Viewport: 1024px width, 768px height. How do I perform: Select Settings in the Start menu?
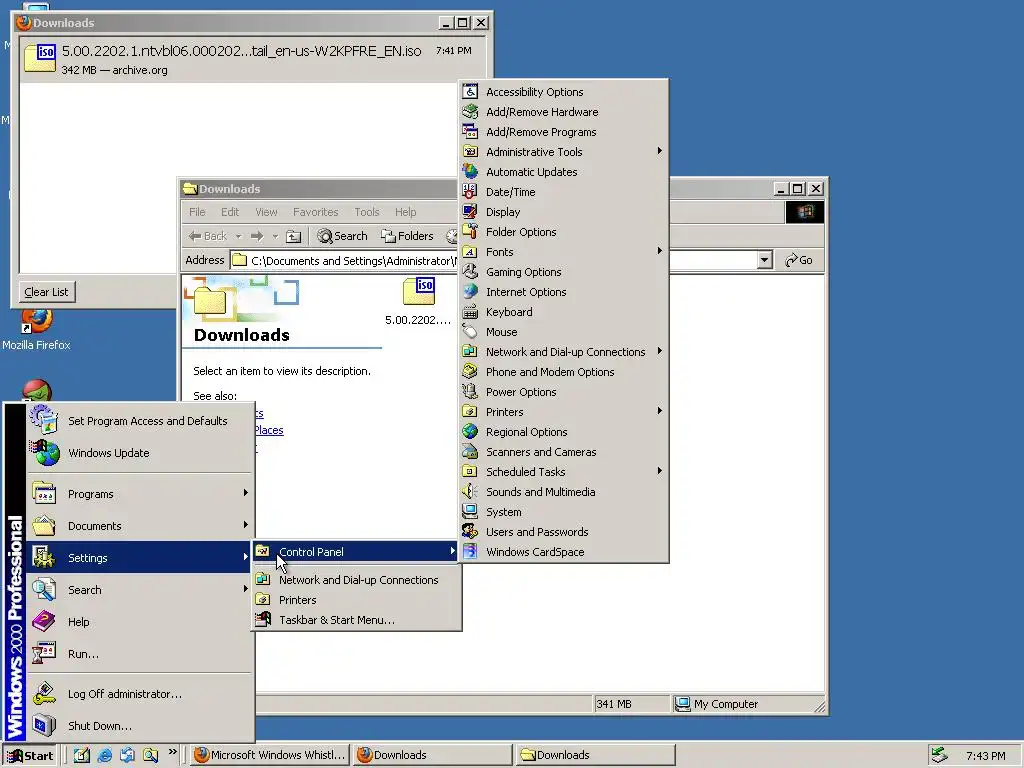click(x=138, y=557)
